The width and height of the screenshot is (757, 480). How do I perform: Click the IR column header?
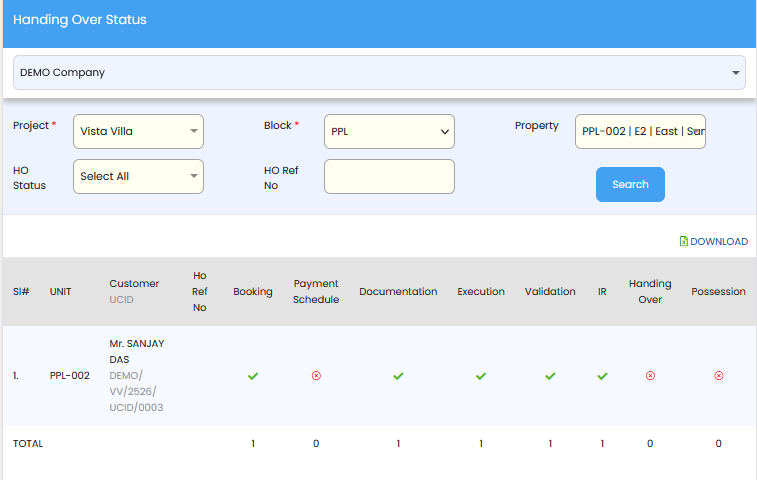pos(602,292)
